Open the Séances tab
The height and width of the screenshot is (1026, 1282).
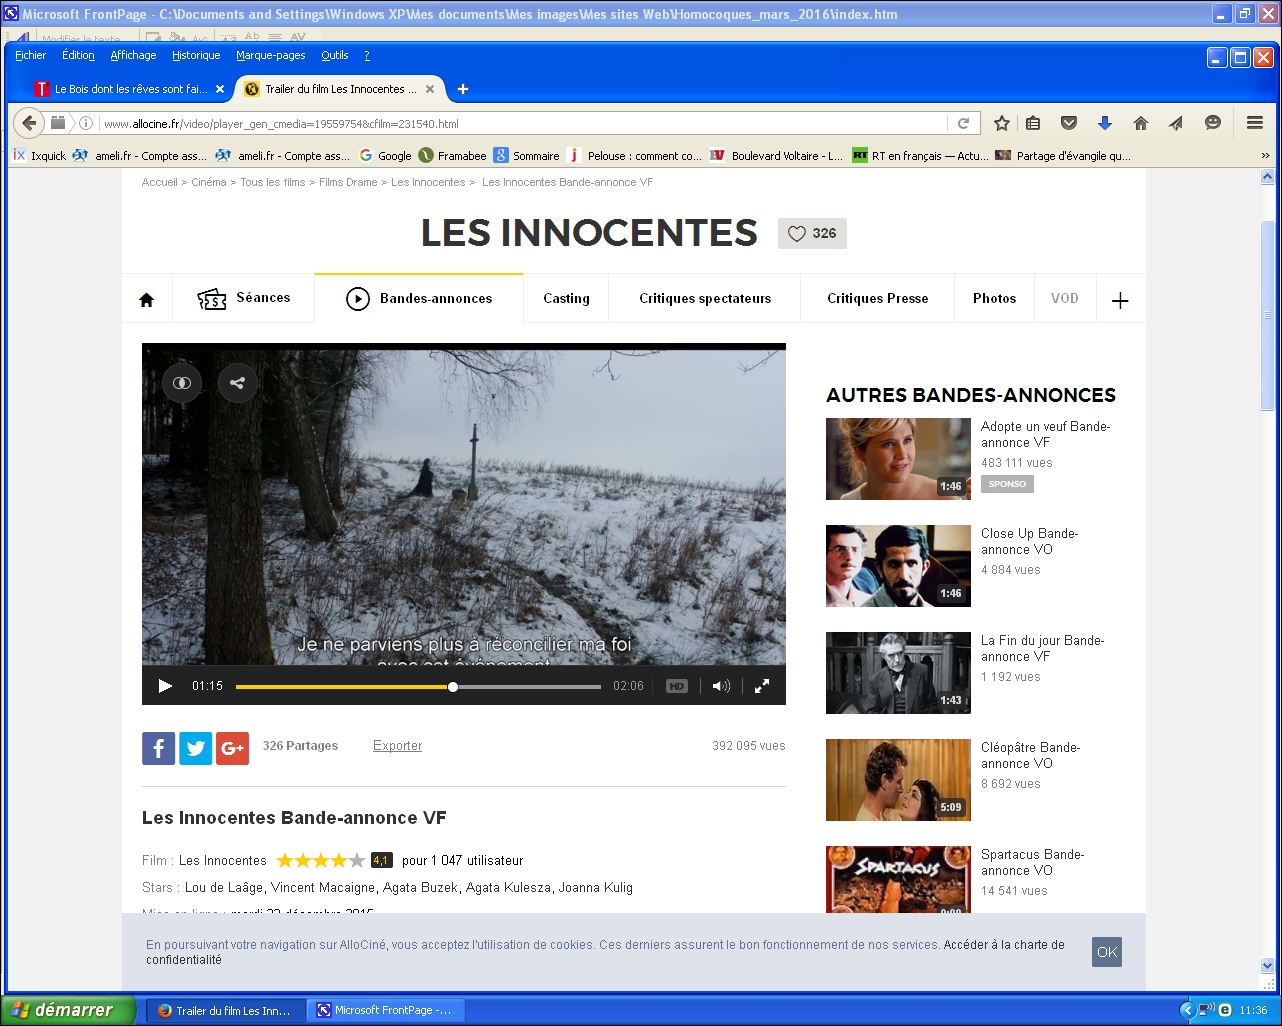[244, 299]
